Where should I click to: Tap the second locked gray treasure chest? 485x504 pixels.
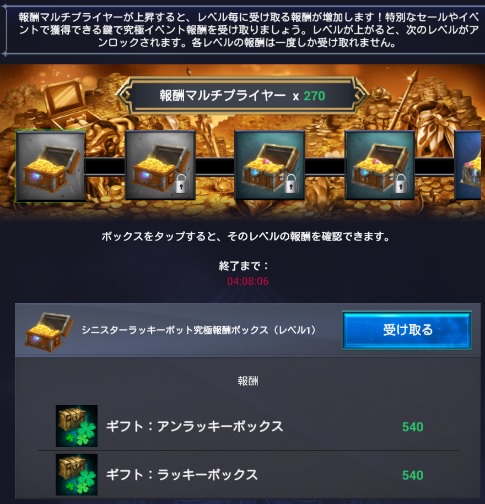(x=160, y=165)
